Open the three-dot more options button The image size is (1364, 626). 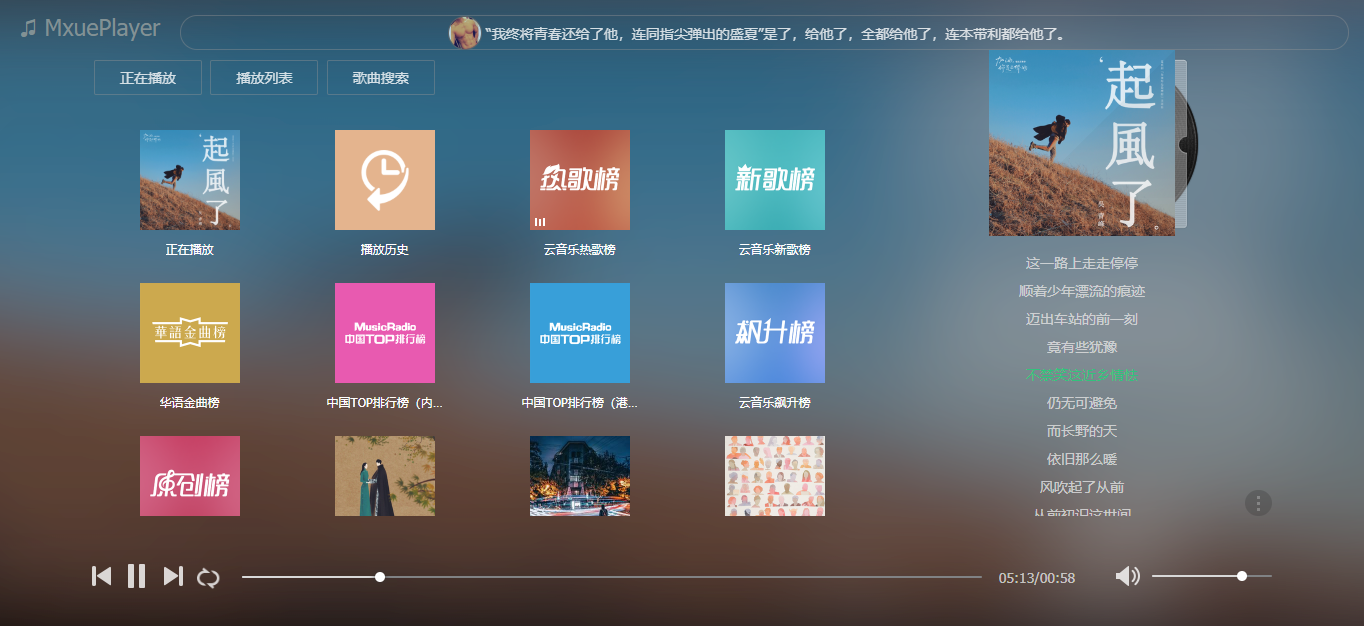pos(1258,503)
